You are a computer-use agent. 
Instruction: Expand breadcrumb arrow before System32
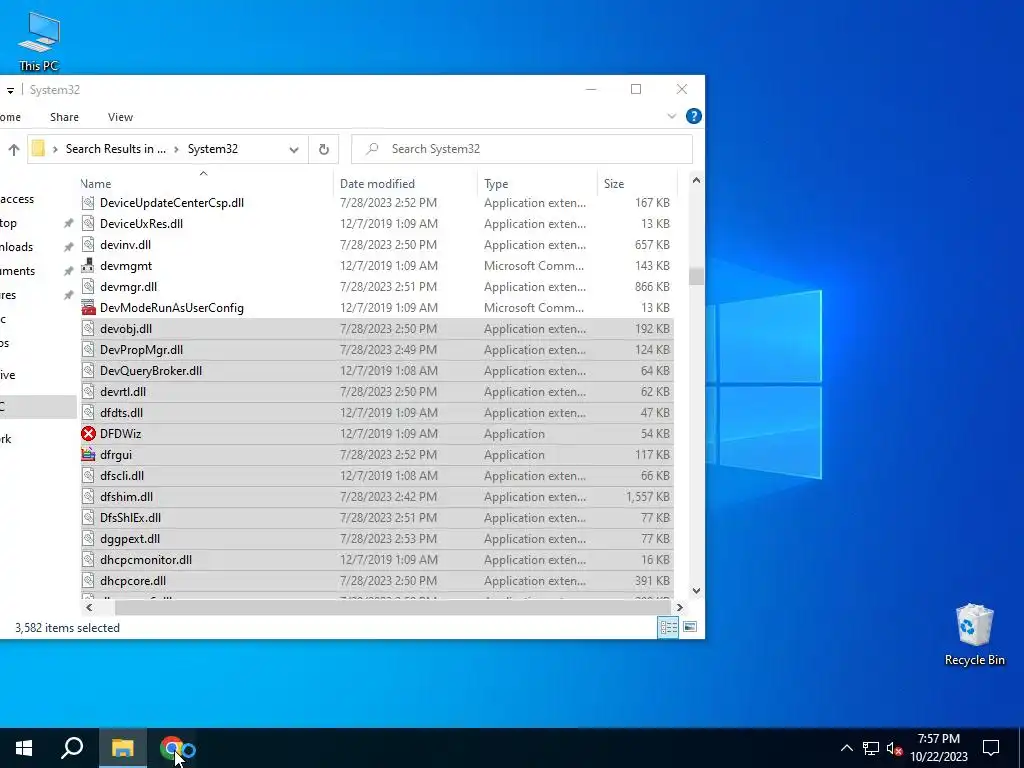click(x=176, y=150)
